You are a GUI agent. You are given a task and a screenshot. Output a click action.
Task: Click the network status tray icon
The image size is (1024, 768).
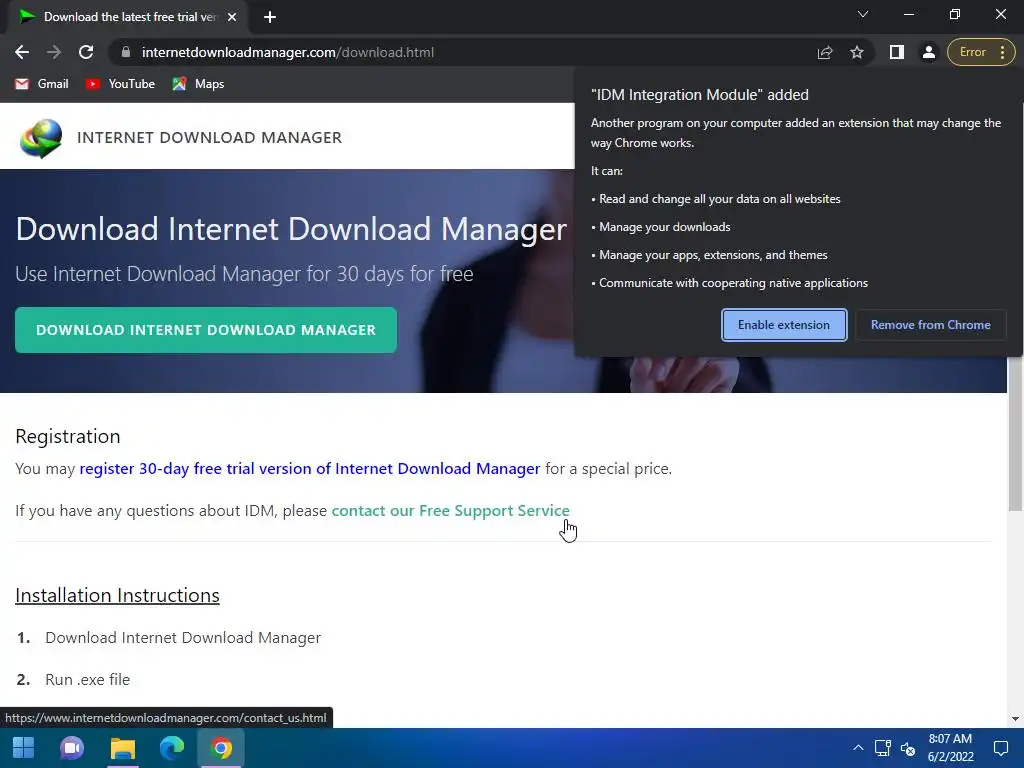883,748
